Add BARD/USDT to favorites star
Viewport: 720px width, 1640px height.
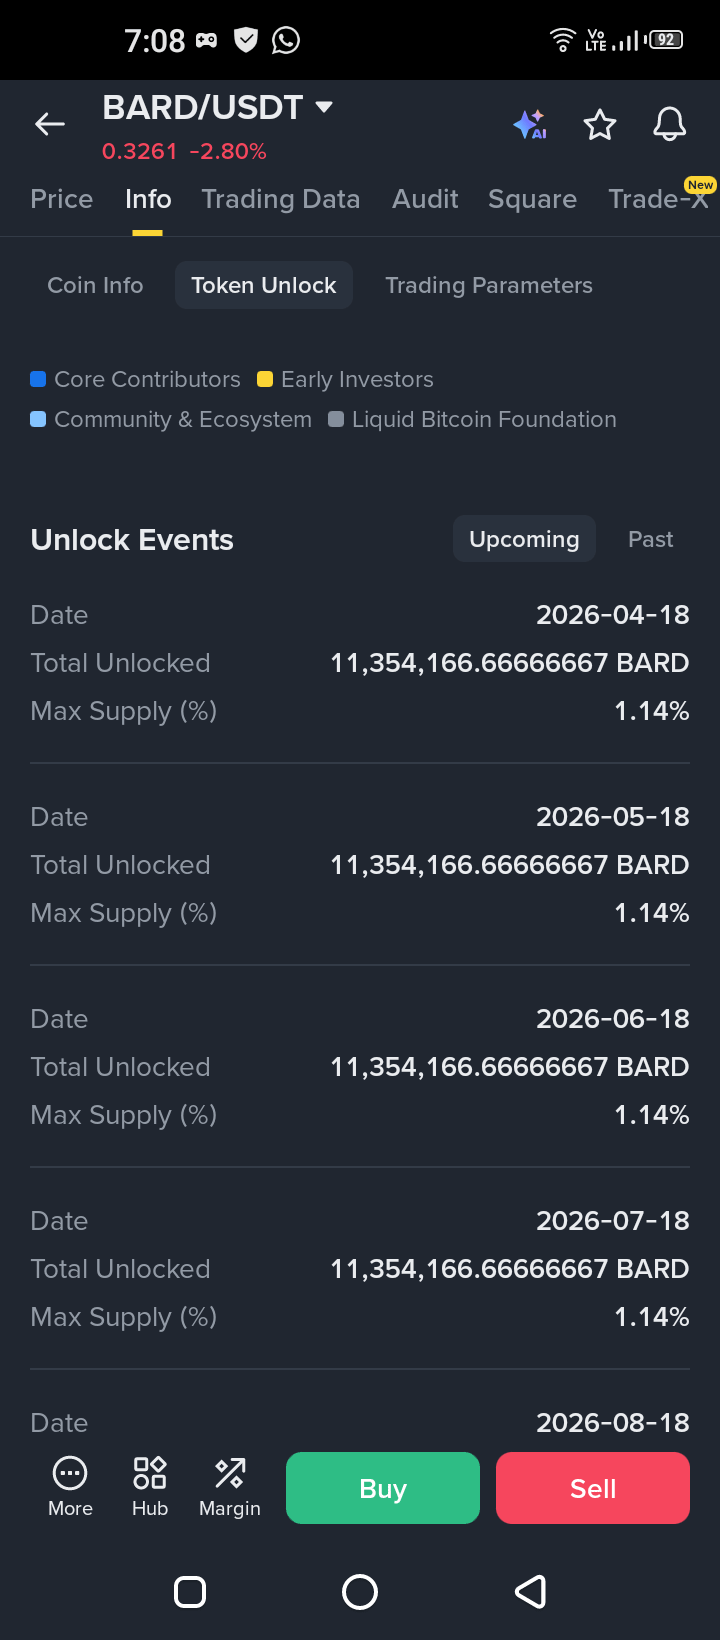(x=600, y=125)
